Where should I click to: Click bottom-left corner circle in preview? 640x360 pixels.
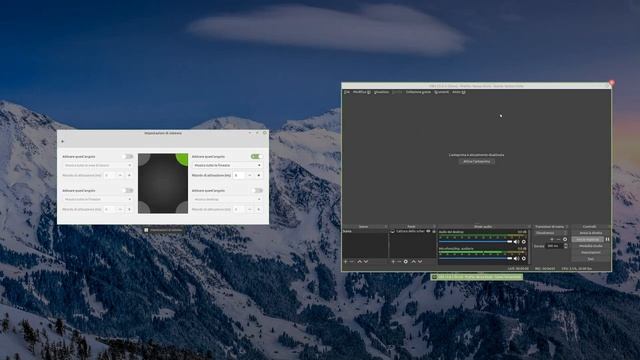coord(144,207)
